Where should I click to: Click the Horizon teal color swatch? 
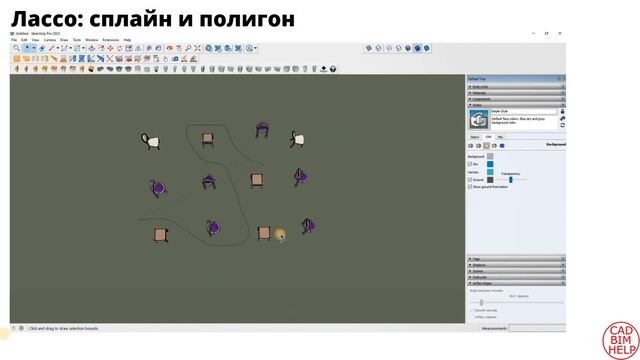coord(490,172)
